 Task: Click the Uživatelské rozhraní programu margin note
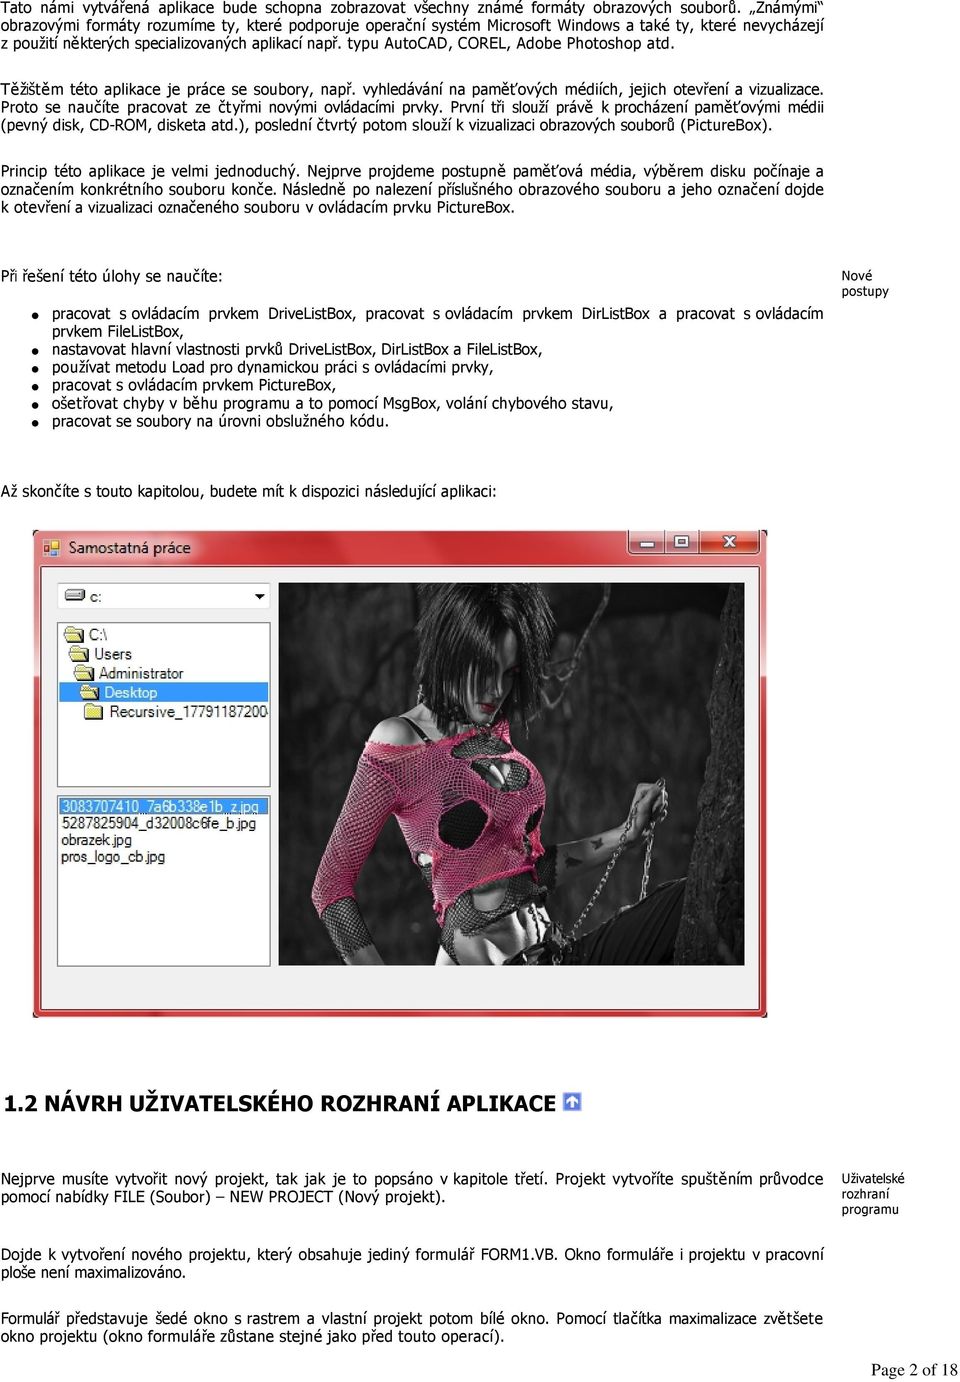point(873,1194)
